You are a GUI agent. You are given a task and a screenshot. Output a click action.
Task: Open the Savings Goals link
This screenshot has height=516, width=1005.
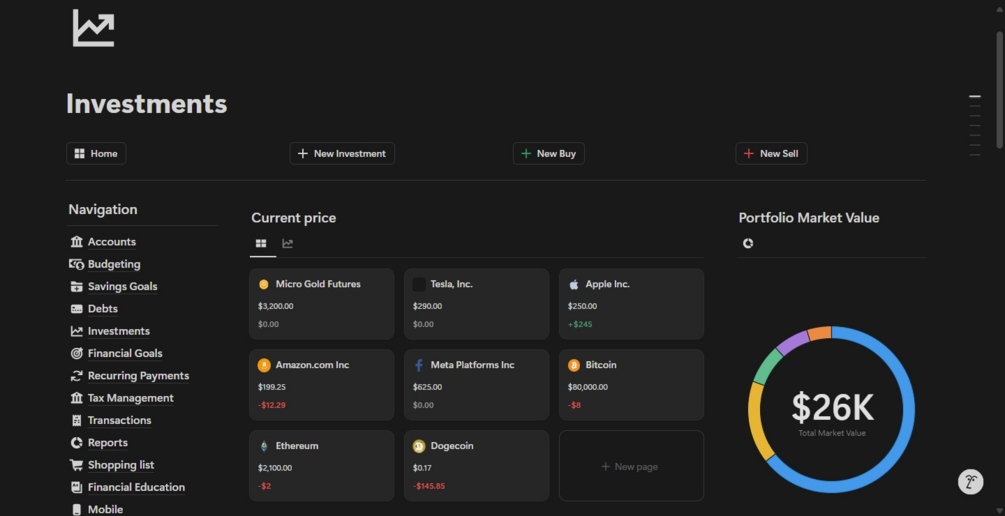tap(122, 287)
